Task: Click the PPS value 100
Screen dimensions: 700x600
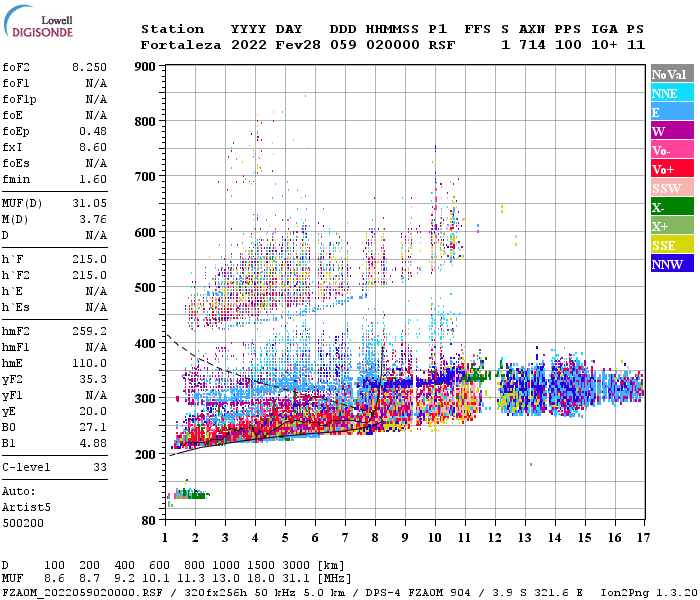Action: (568, 45)
